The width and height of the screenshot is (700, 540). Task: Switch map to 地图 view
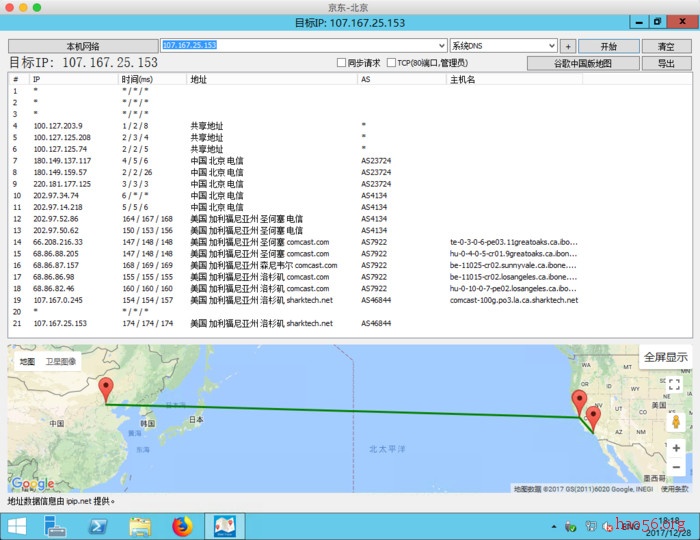pos(27,361)
